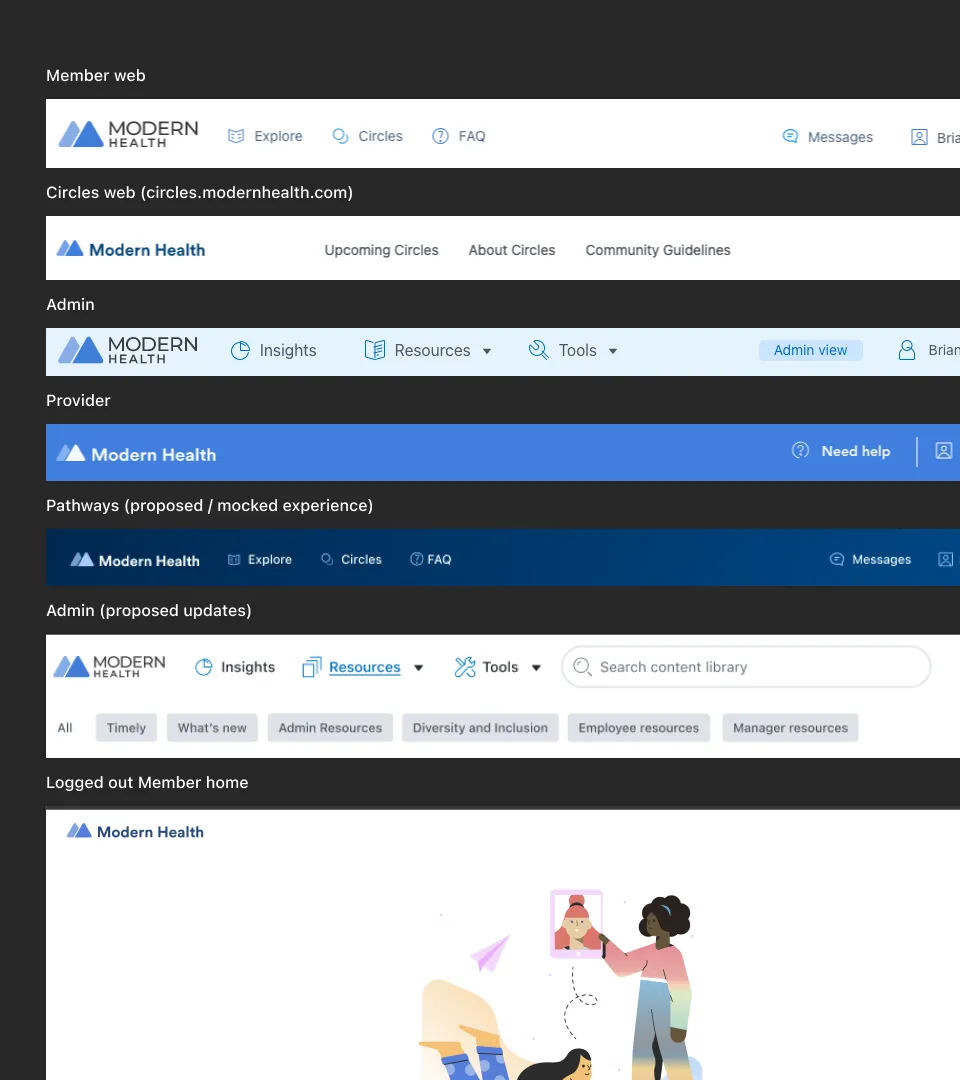960x1080 pixels.
Task: Click the Need help question icon in Provider bar
Action: click(800, 450)
